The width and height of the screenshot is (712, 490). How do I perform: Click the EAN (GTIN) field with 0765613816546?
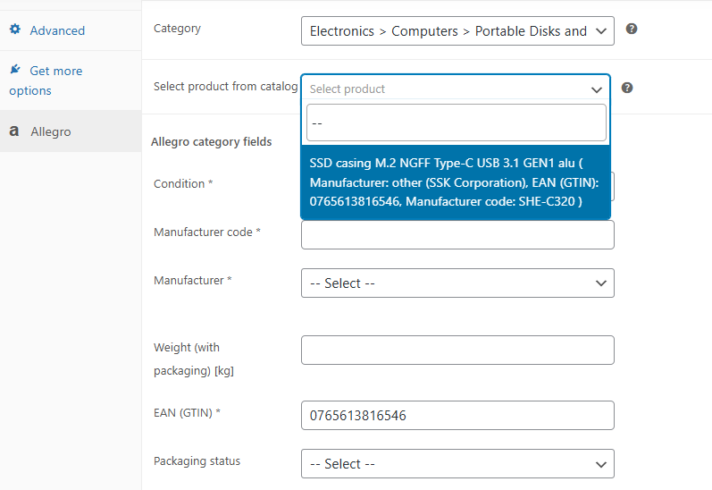click(457, 416)
